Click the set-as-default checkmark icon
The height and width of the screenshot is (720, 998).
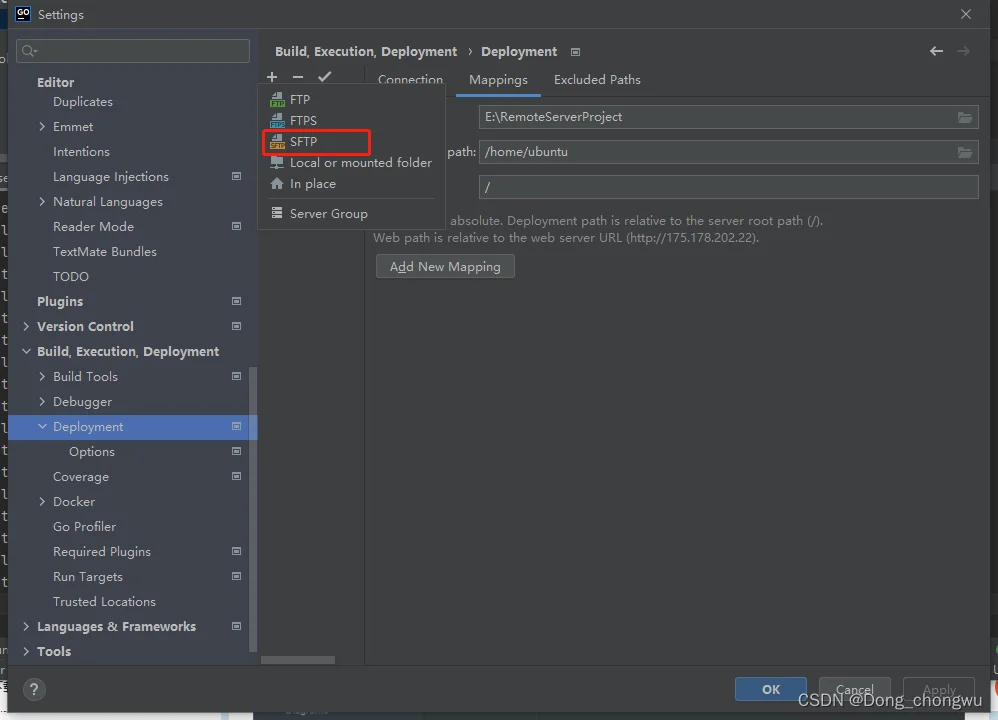coord(324,77)
